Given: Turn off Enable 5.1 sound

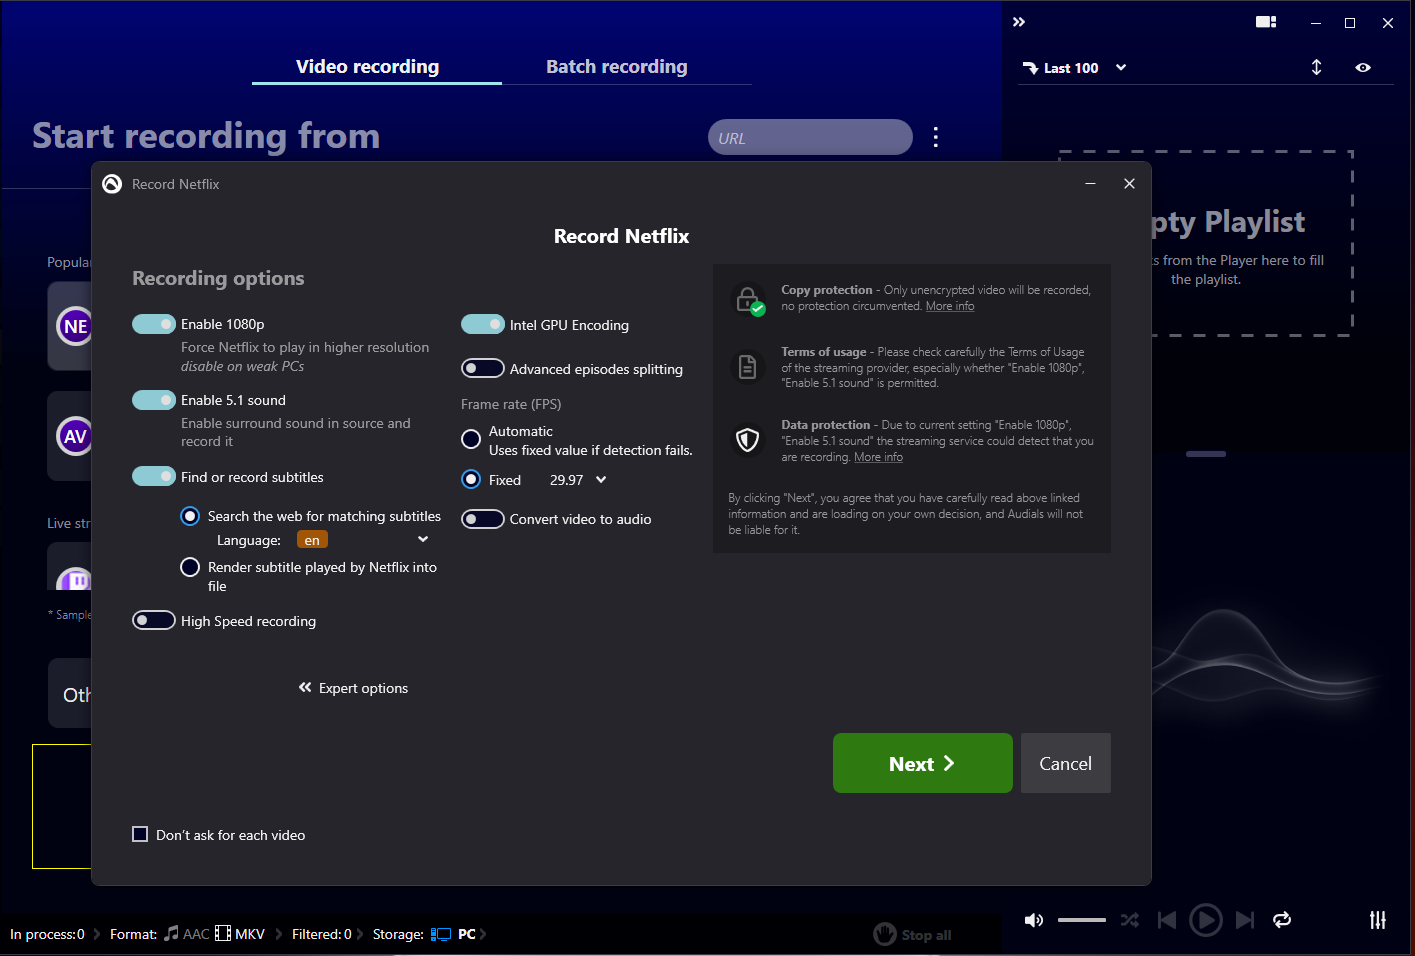Looking at the screenshot, I should [x=154, y=400].
